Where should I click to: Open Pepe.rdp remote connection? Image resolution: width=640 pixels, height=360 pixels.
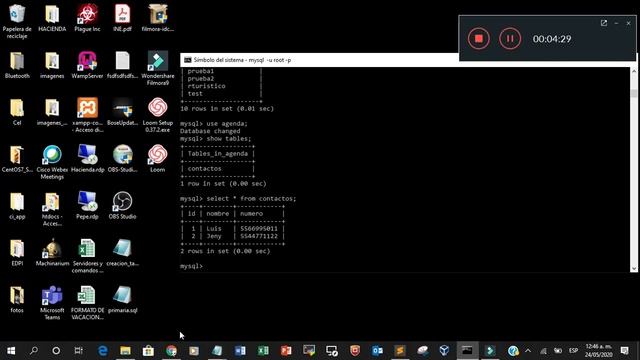pyautogui.click(x=87, y=206)
